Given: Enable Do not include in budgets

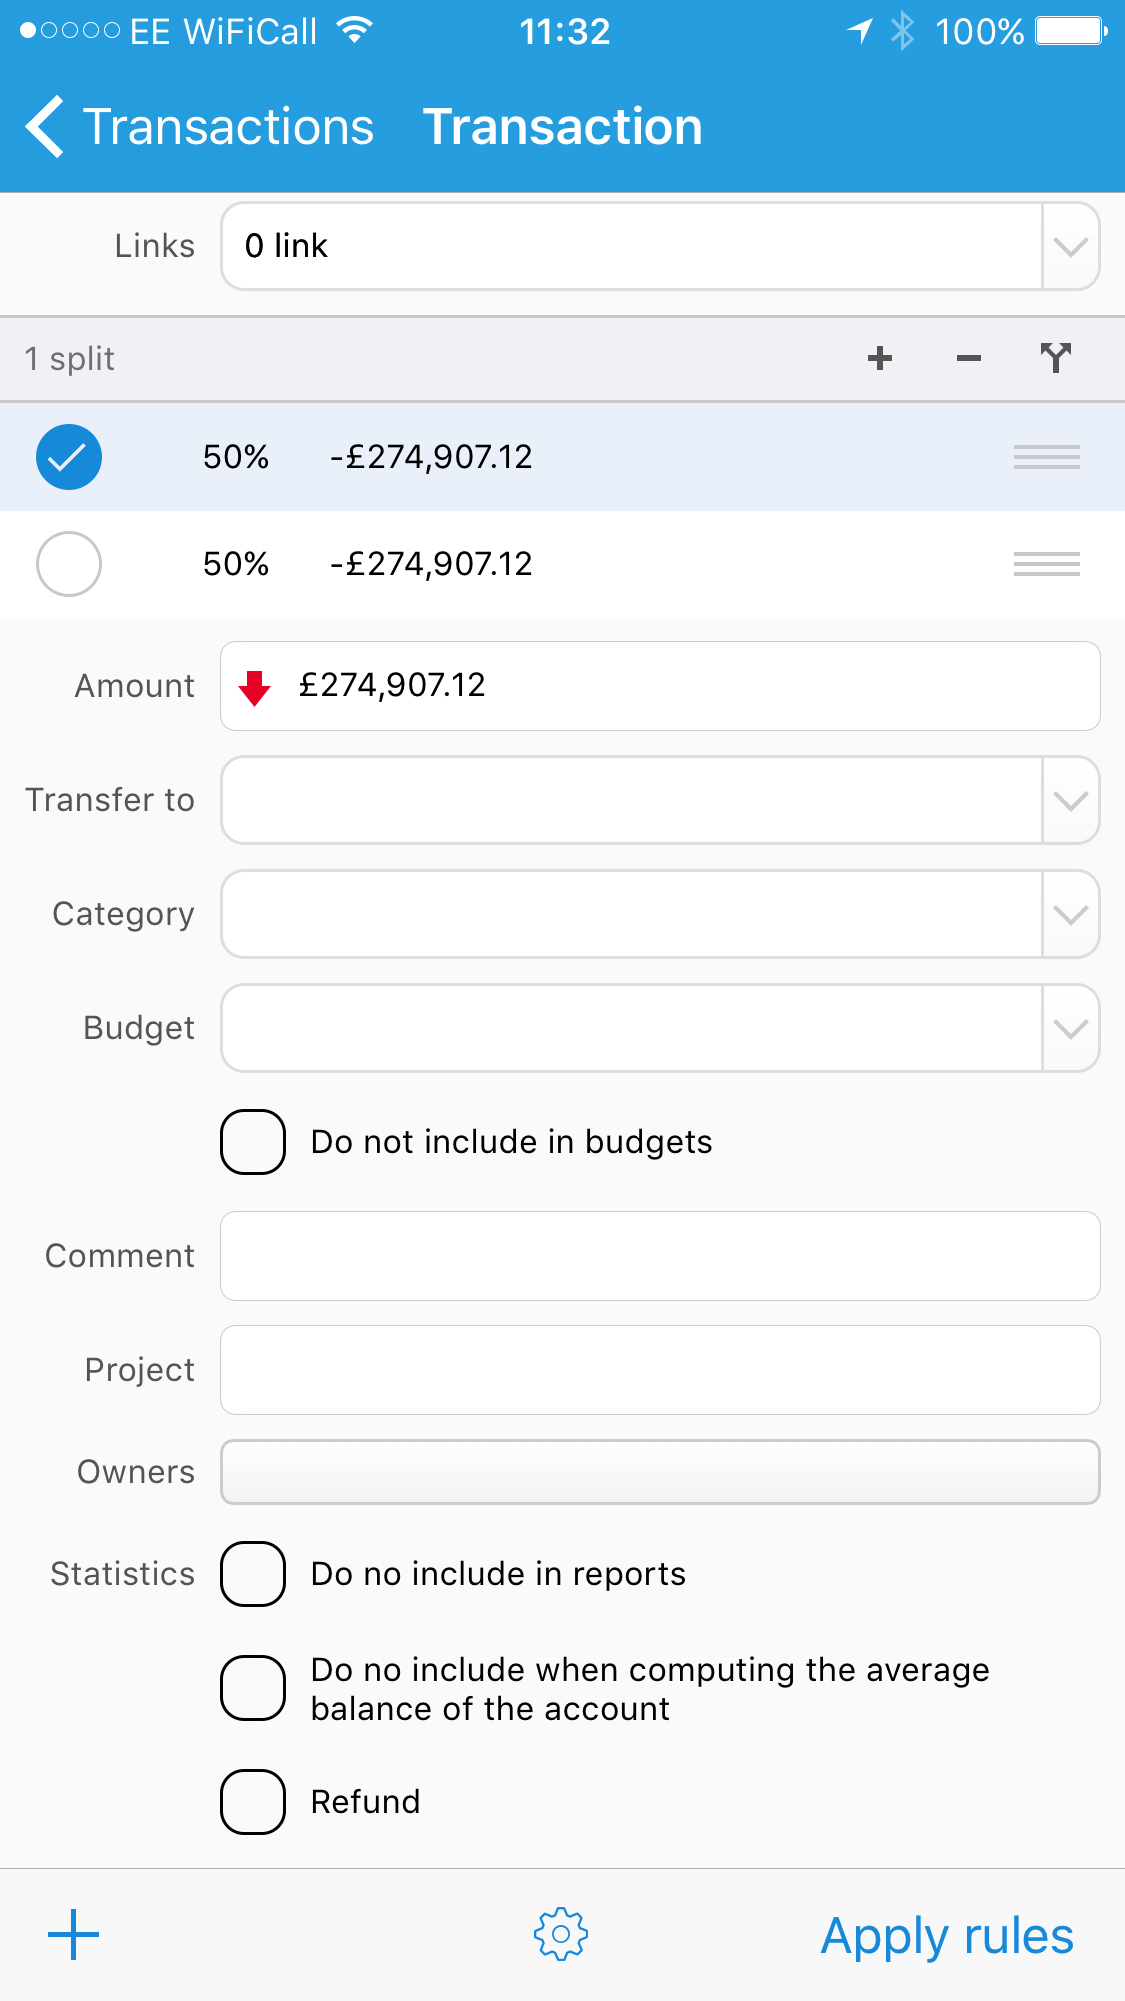Looking at the screenshot, I should pyautogui.click(x=253, y=1142).
